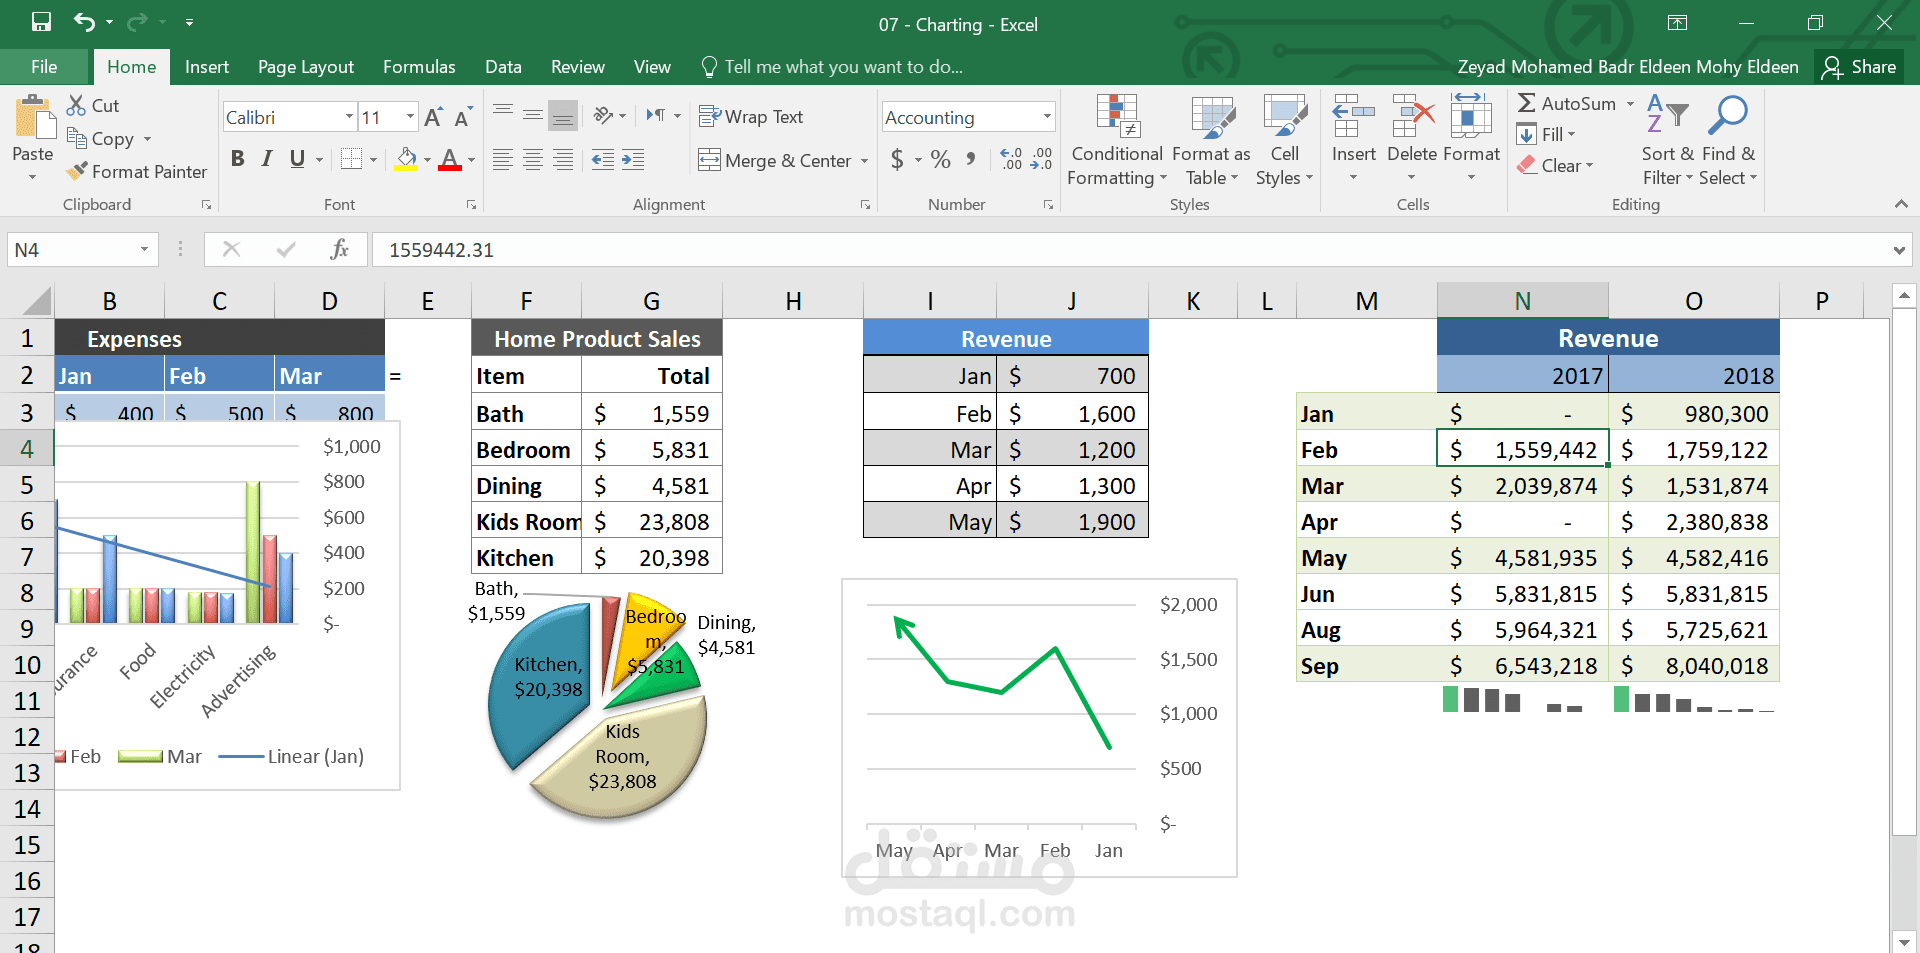Click the Save icon in Quick Access toolbar
The image size is (1920, 953).
click(40, 22)
